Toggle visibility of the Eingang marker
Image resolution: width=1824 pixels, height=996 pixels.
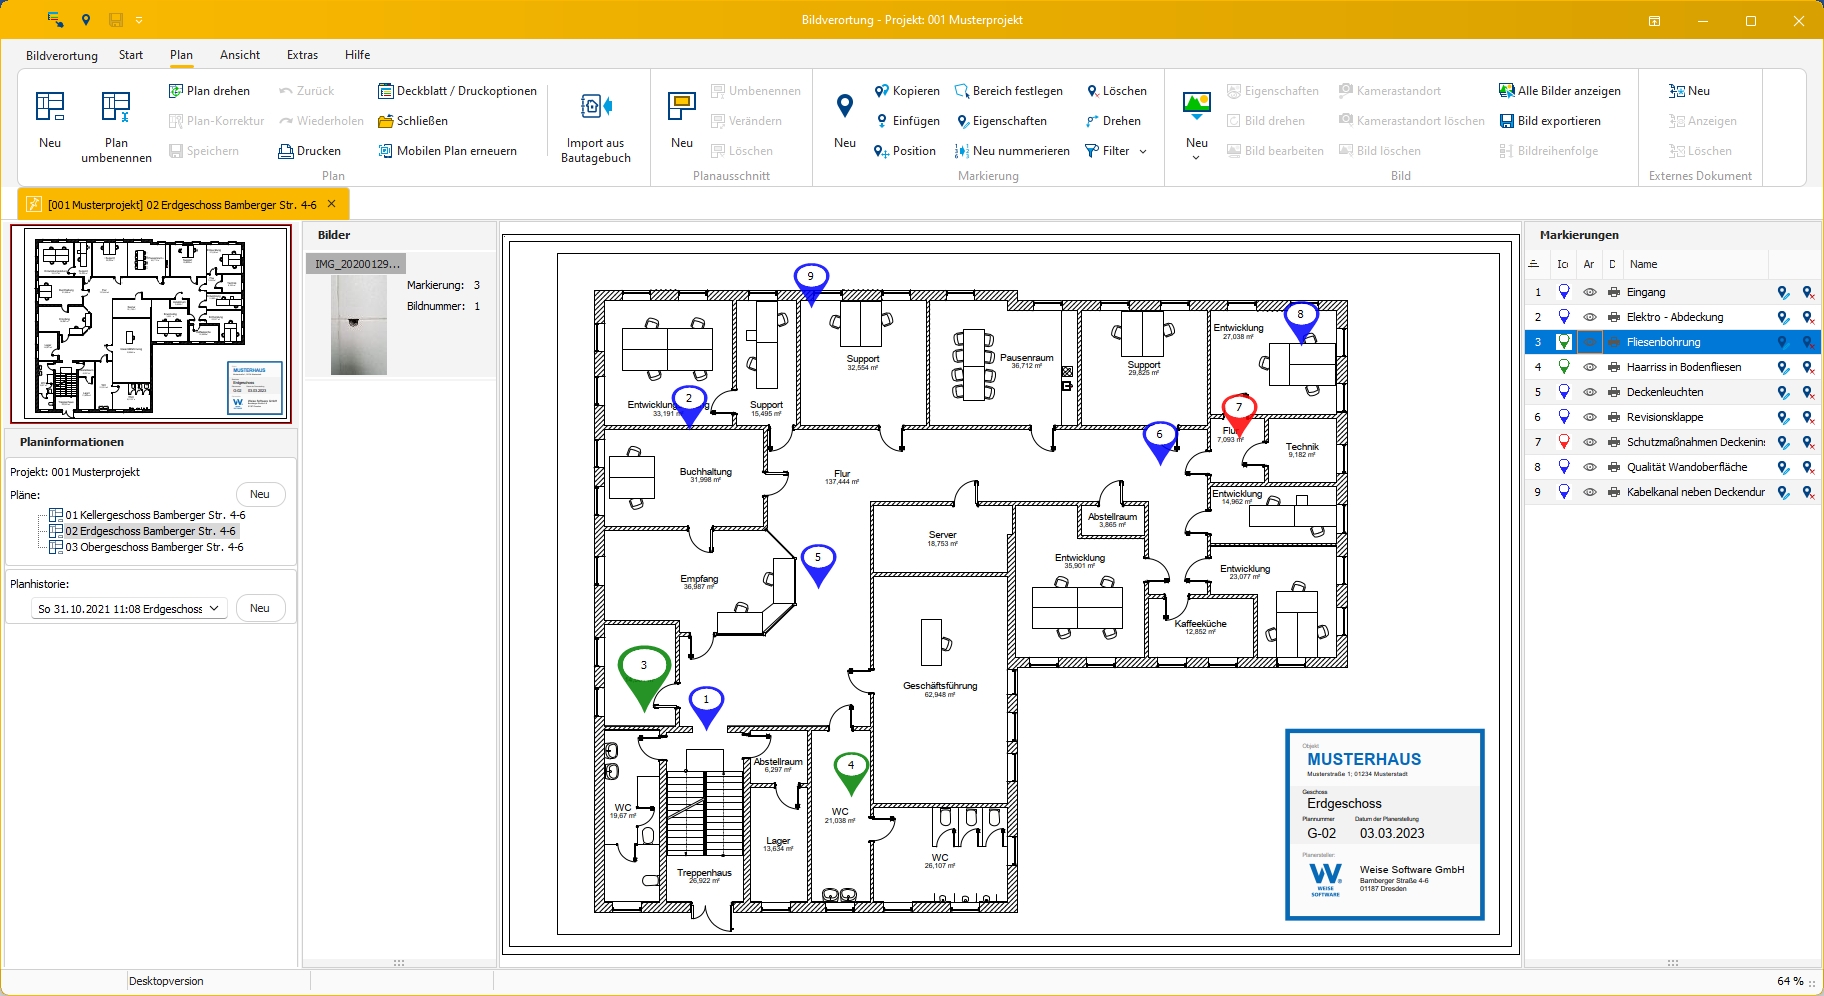tap(1589, 292)
